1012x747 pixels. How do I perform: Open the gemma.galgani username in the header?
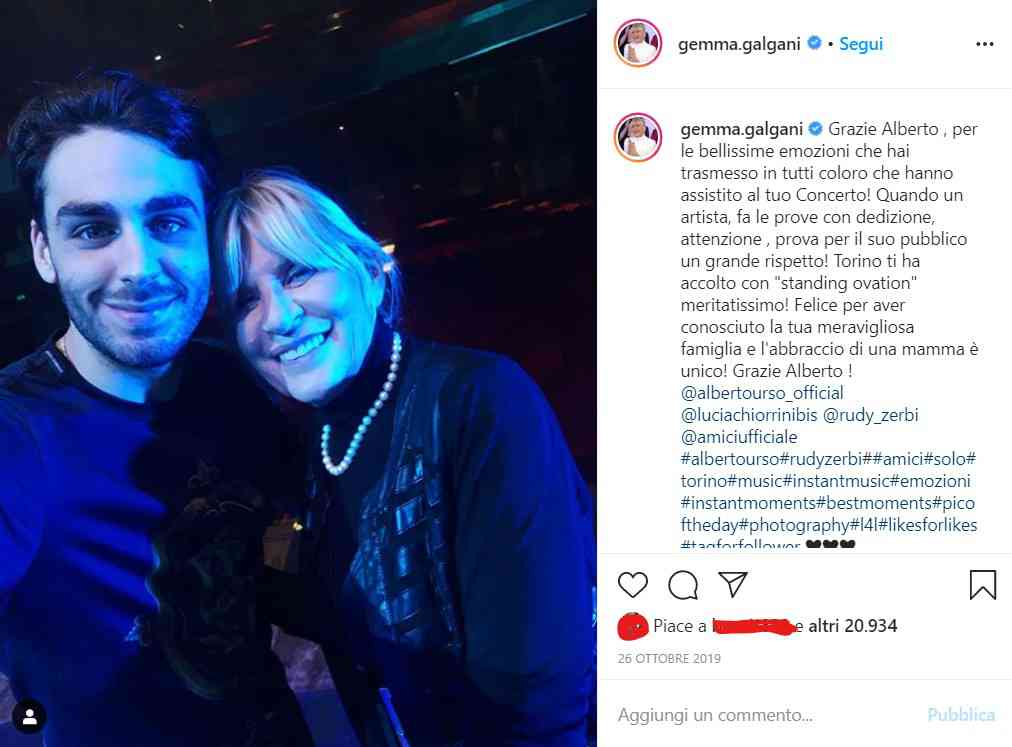coord(739,44)
